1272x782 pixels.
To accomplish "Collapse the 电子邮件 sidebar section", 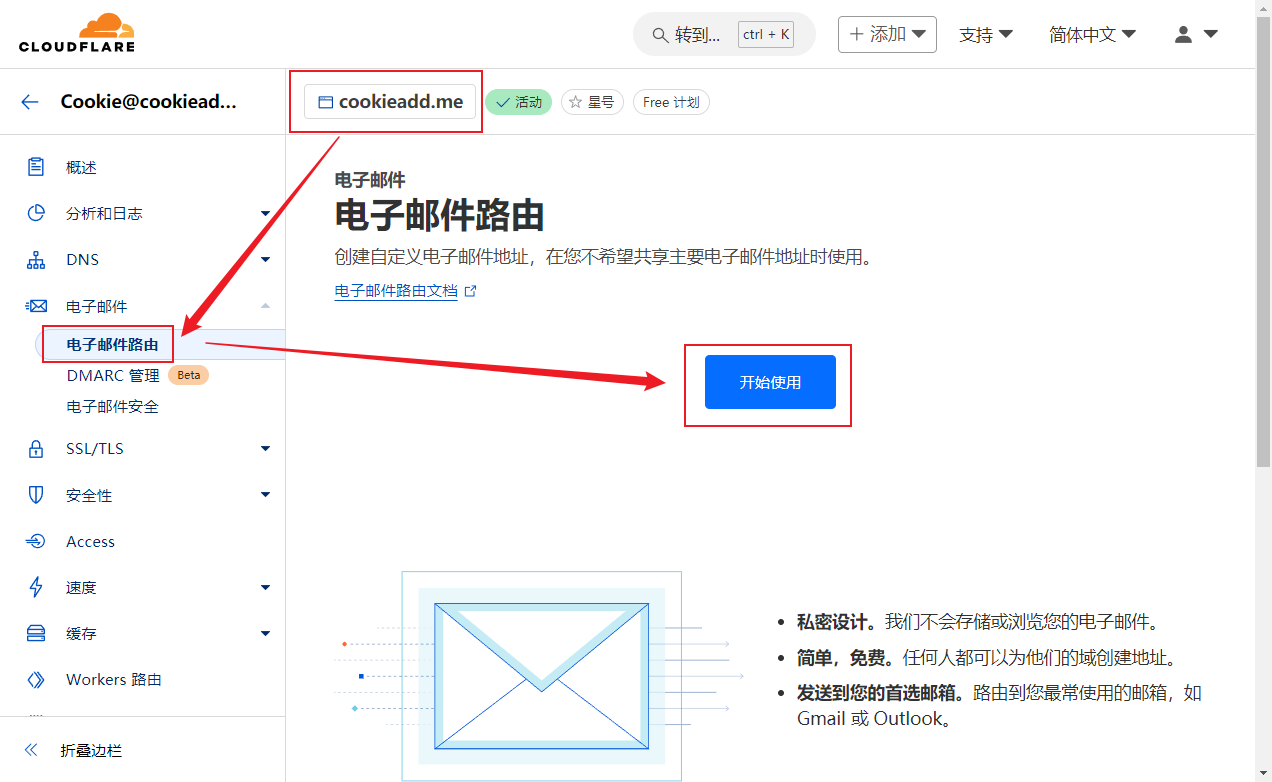I will (265, 306).
